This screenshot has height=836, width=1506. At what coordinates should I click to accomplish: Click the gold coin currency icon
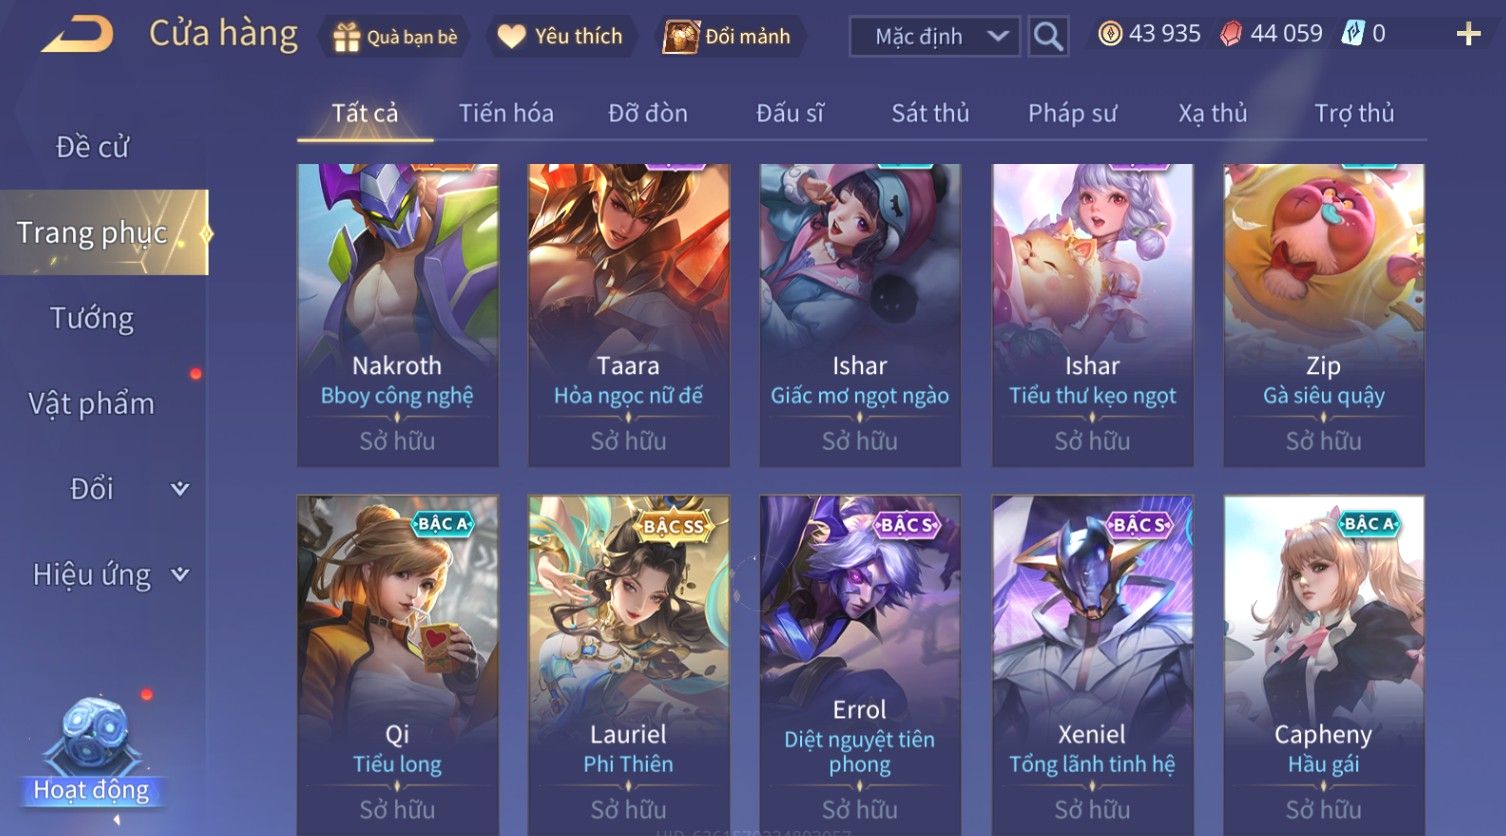[1110, 34]
